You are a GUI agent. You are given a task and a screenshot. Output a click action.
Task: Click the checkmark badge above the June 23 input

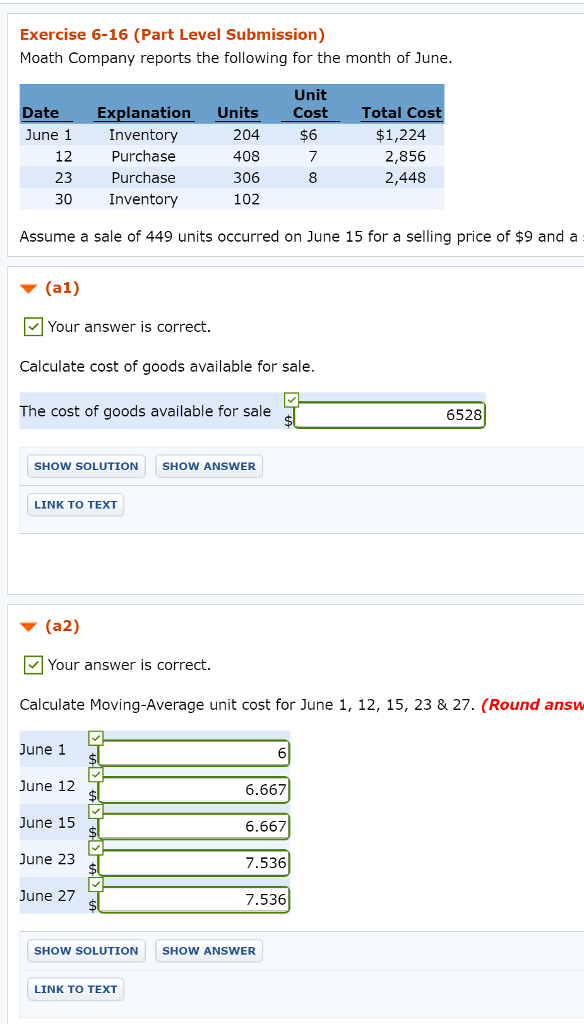point(96,846)
